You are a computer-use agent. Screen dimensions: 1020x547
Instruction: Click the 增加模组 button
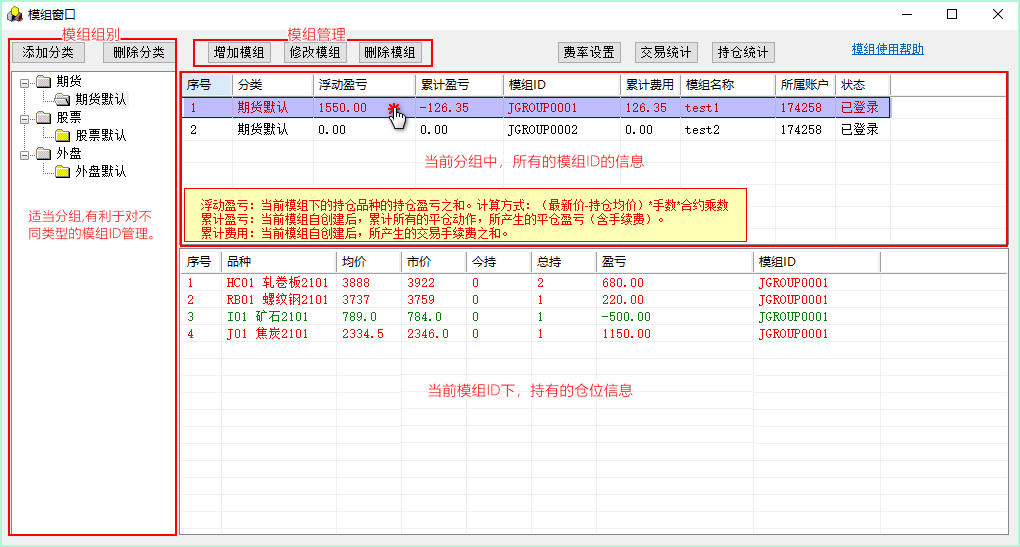pos(239,53)
